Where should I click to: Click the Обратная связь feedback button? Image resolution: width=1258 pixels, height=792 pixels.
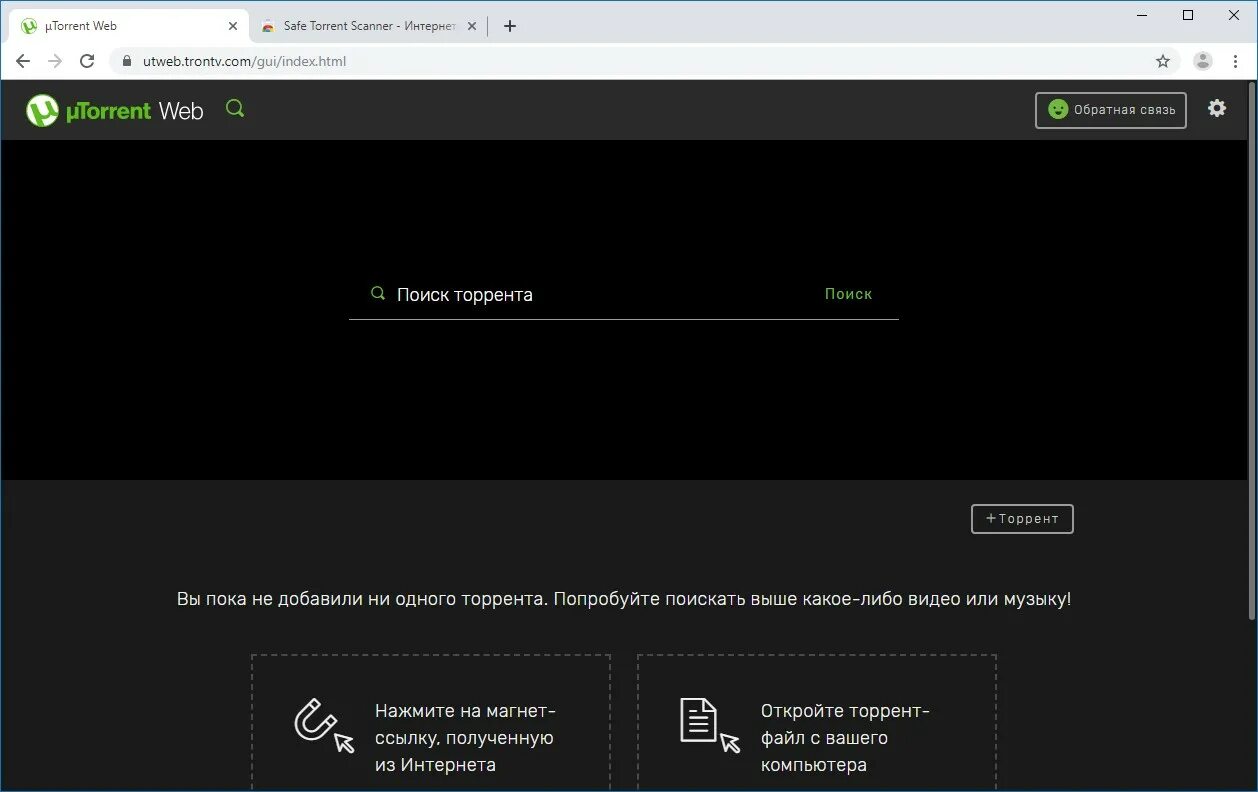(1111, 110)
